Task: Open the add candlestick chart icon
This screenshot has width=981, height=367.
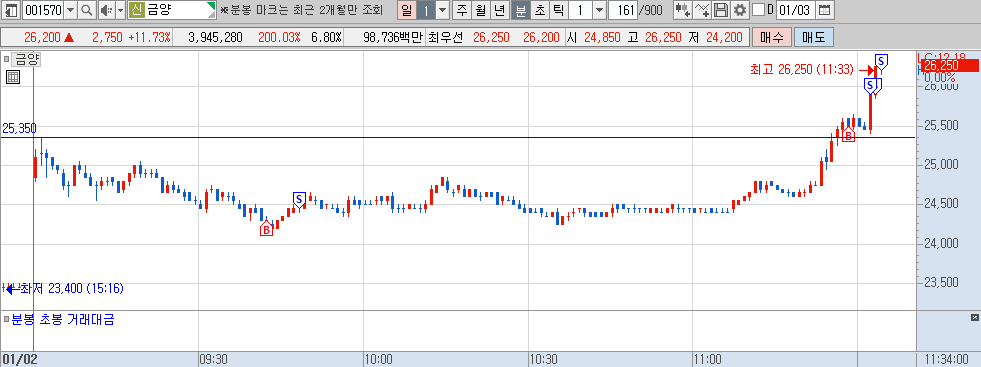Action: [683, 10]
